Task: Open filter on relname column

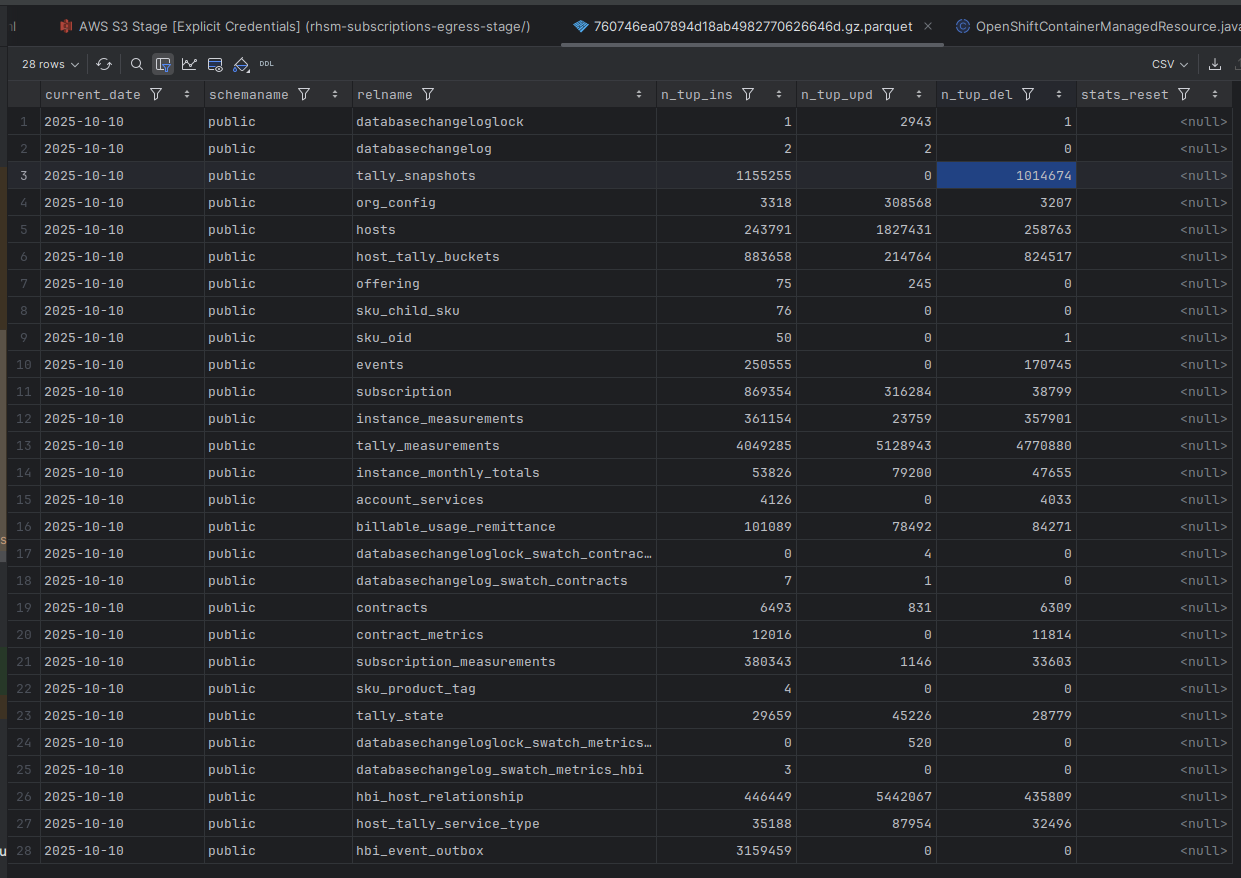Action: pyautogui.click(x=428, y=94)
